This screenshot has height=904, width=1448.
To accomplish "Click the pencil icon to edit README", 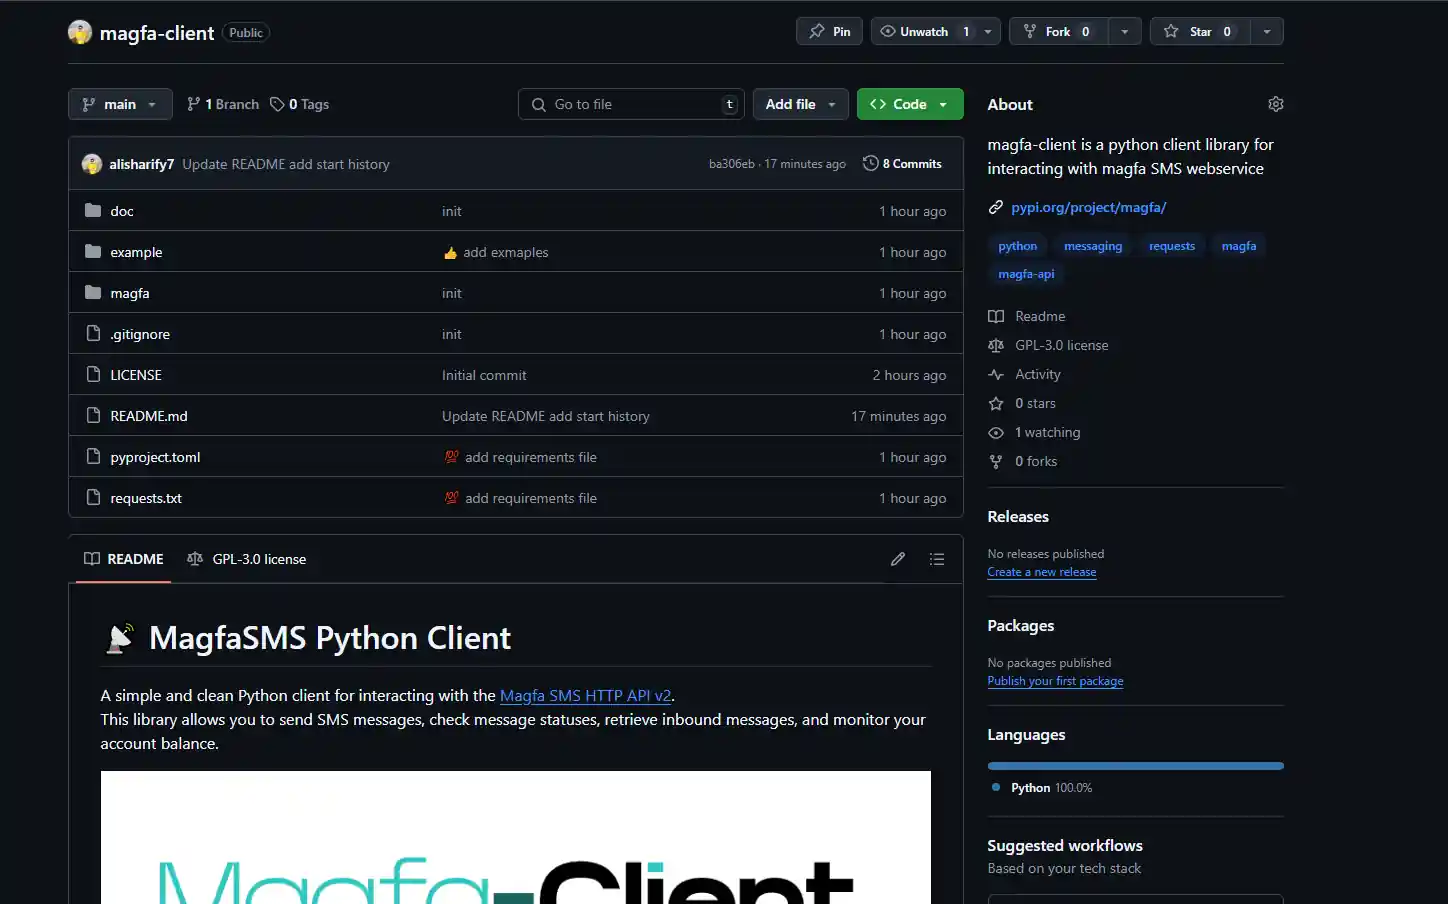I will (897, 559).
